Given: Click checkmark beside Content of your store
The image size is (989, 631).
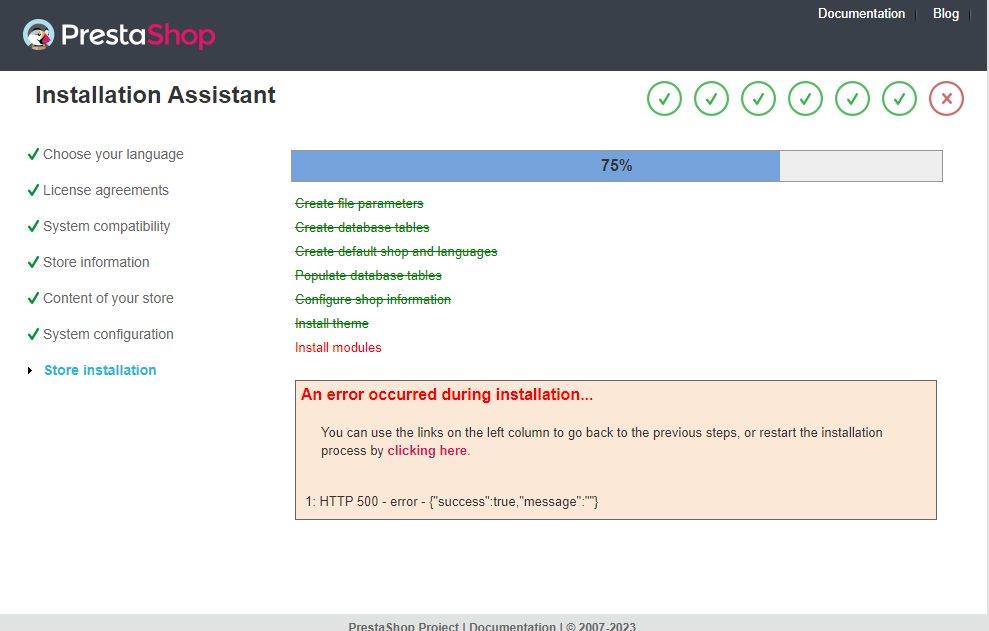Looking at the screenshot, I should 33,298.
